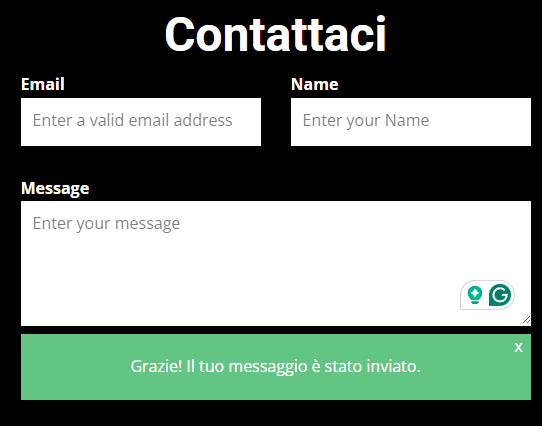Click the Name field label

pyautogui.click(x=315, y=84)
